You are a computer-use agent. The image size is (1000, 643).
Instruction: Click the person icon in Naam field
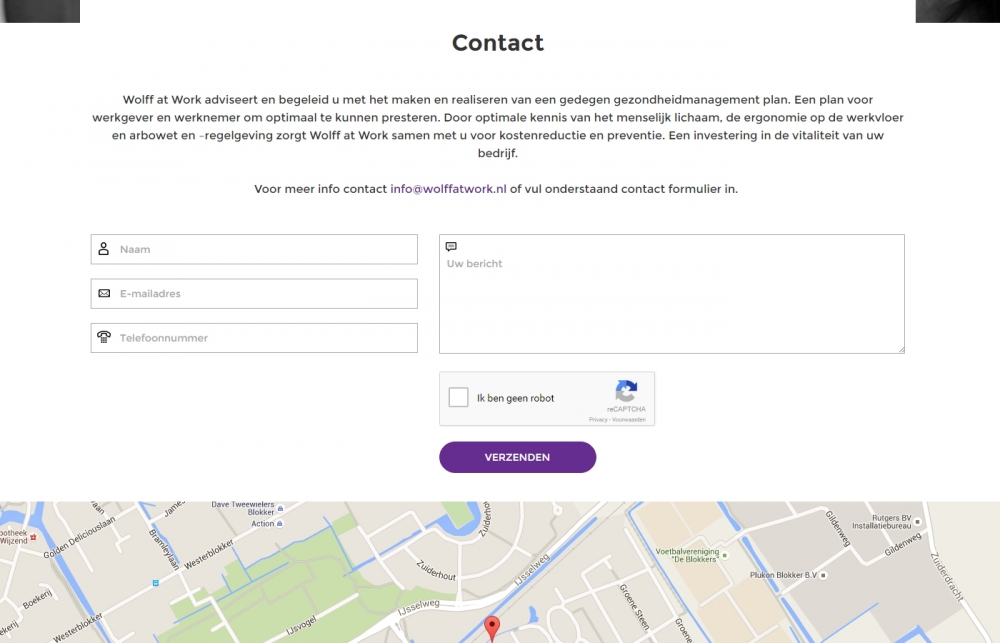tap(103, 249)
